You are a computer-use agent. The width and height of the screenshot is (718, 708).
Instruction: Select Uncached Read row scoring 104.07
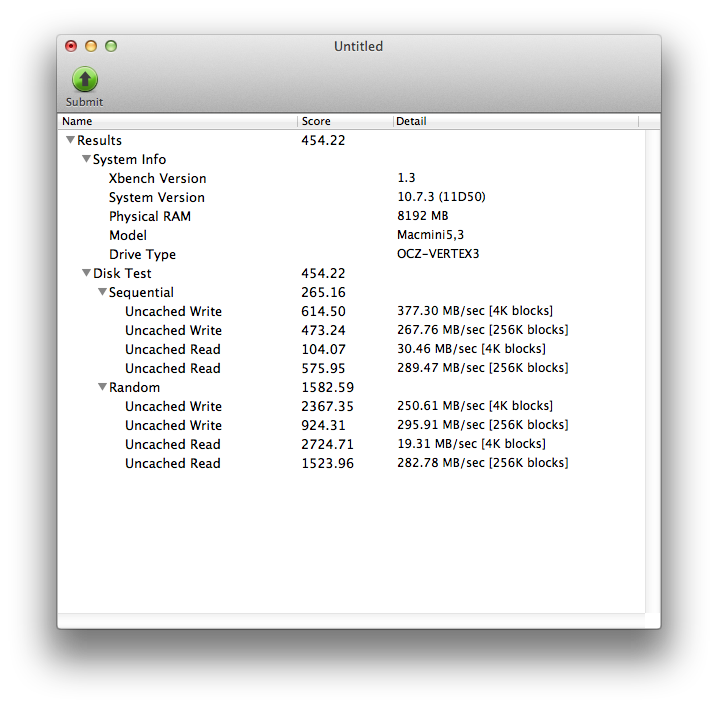coord(351,349)
